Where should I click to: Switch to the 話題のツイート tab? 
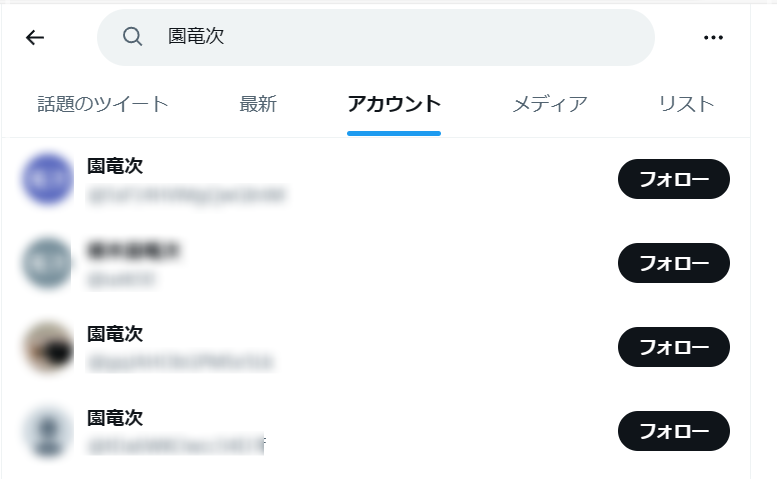coord(103,104)
